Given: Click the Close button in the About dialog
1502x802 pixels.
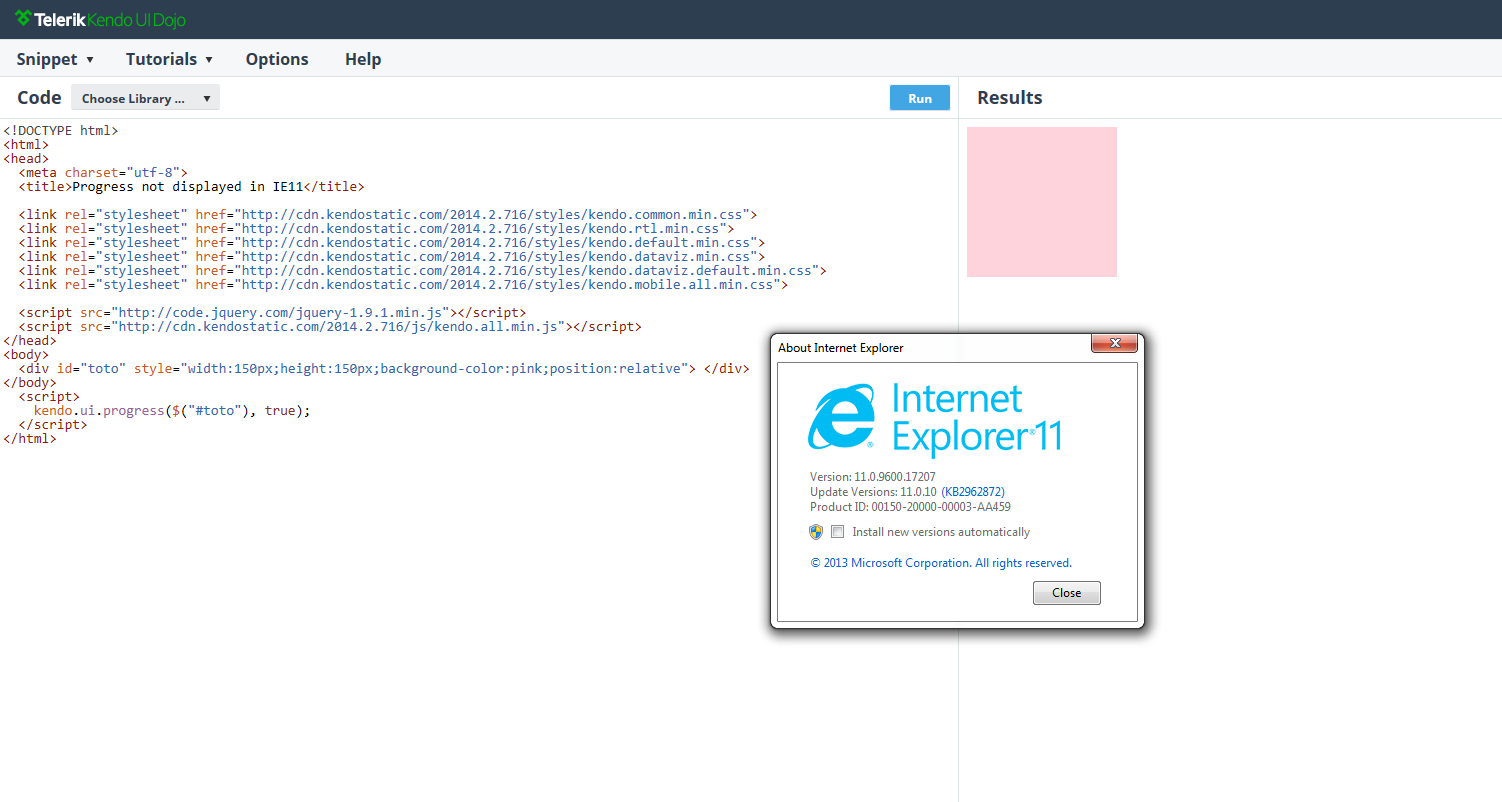Looking at the screenshot, I should click(x=1066, y=593).
